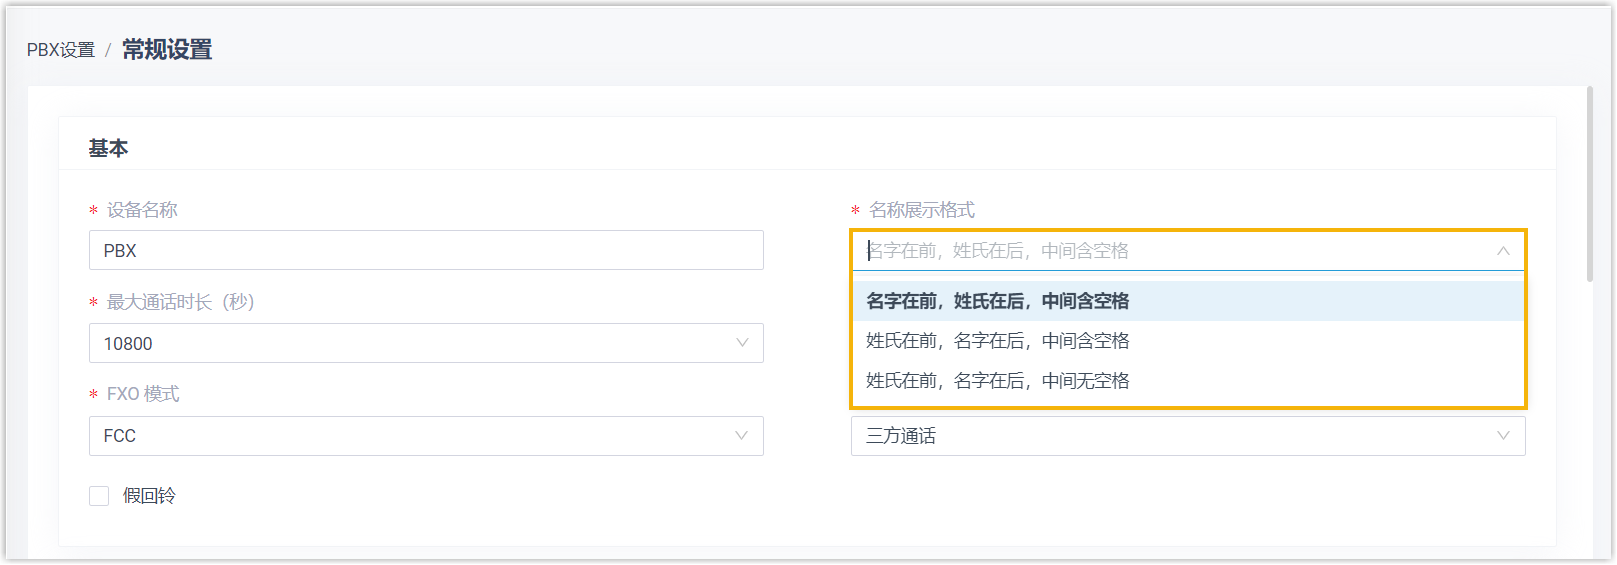The width and height of the screenshot is (1617, 565).
Task: Collapse the 名称展示格式 dropdown with its up chevron
Action: (x=1503, y=251)
